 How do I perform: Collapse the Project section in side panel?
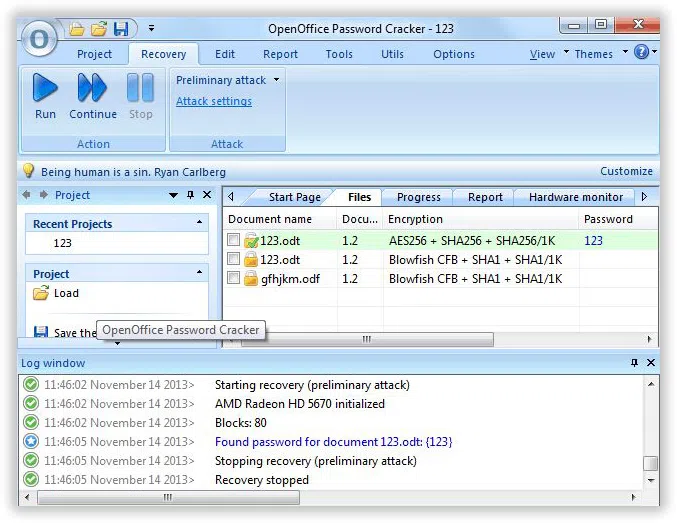pyautogui.click(x=199, y=272)
